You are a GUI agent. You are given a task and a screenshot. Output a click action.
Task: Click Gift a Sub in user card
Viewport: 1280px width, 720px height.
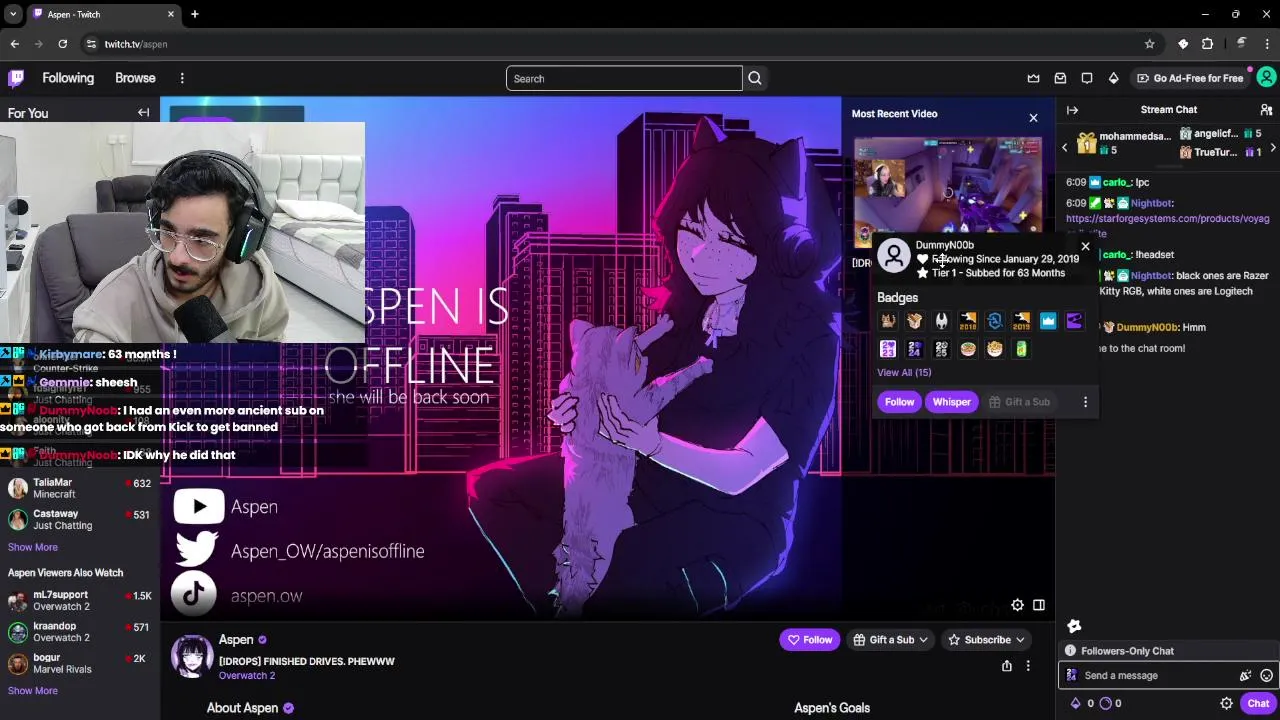pyautogui.click(x=1019, y=402)
